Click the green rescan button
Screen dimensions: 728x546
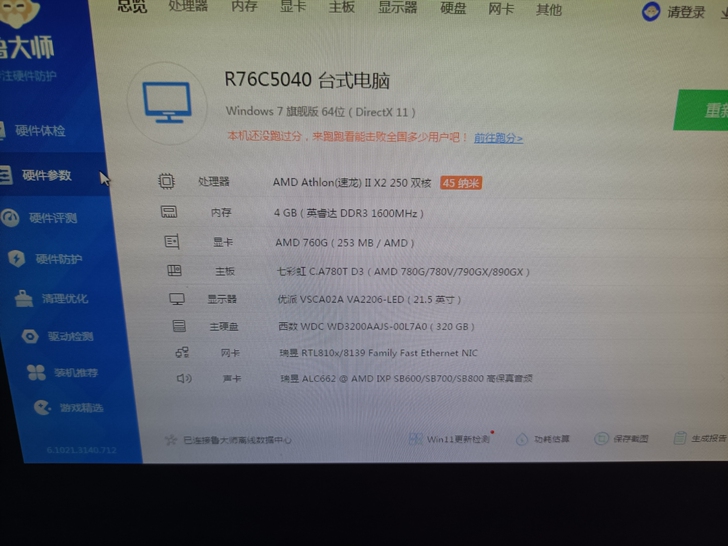[701, 110]
